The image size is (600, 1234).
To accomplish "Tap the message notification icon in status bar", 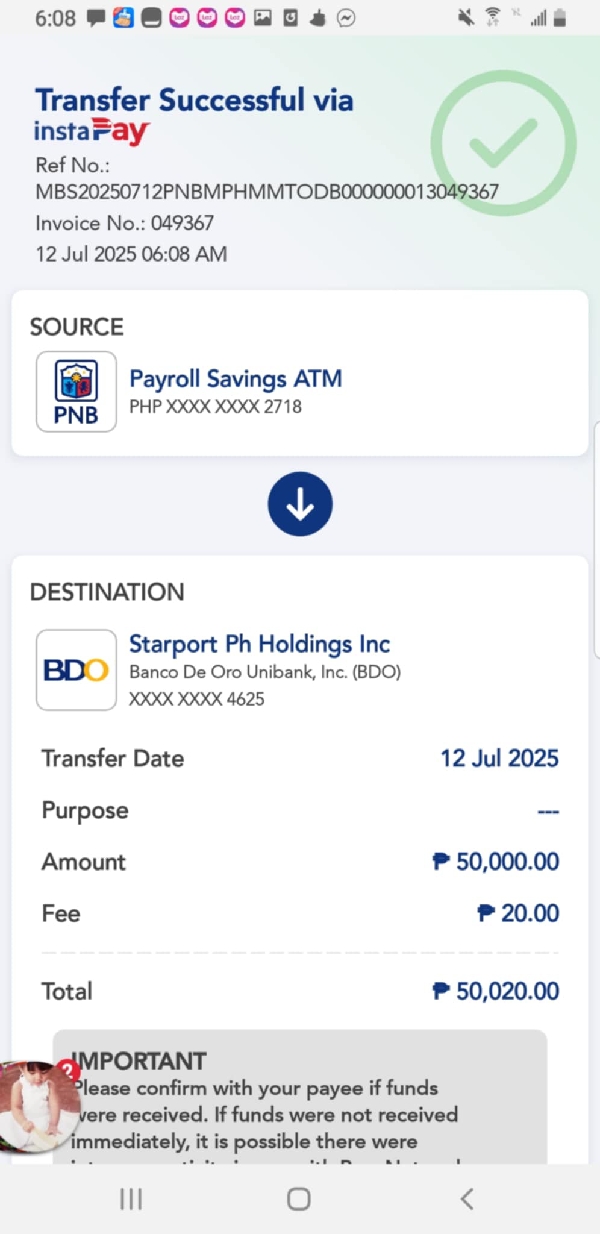I will pyautogui.click(x=97, y=18).
